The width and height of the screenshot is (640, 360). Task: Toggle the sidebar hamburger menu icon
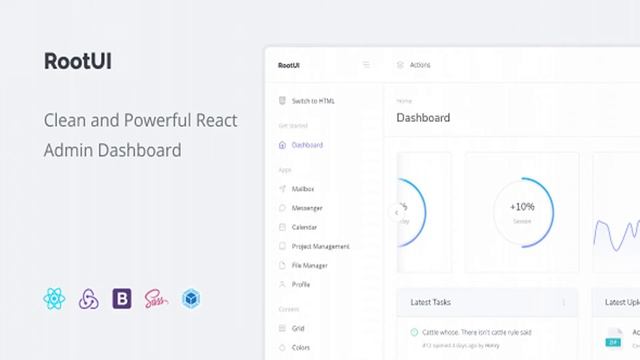[x=366, y=64]
